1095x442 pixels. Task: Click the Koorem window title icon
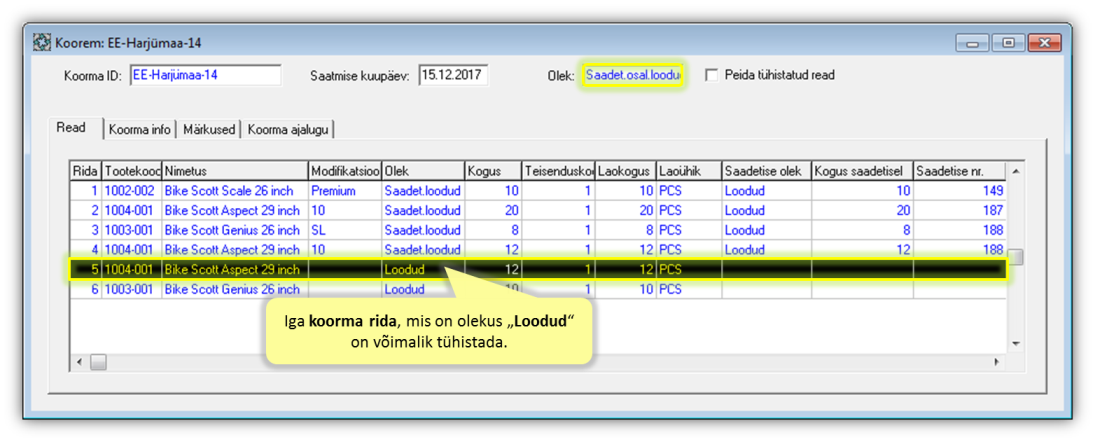click(41, 43)
